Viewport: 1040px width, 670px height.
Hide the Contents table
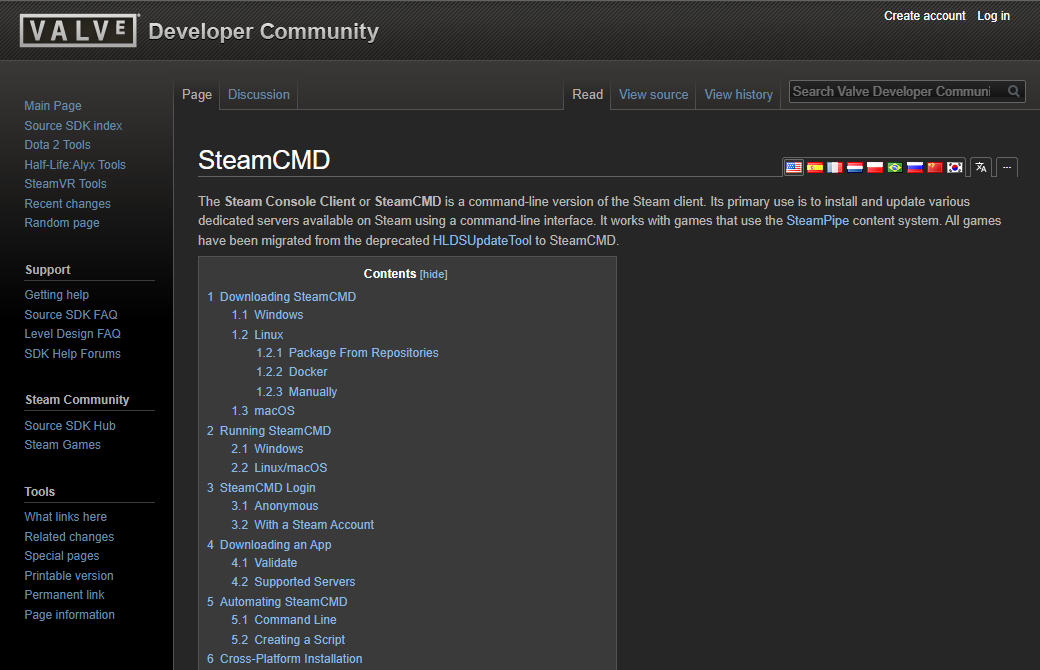pyautogui.click(x=434, y=275)
